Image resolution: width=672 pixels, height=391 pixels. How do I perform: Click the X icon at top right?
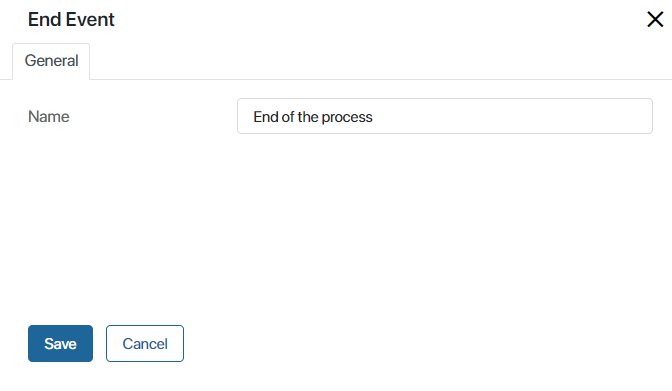click(655, 19)
